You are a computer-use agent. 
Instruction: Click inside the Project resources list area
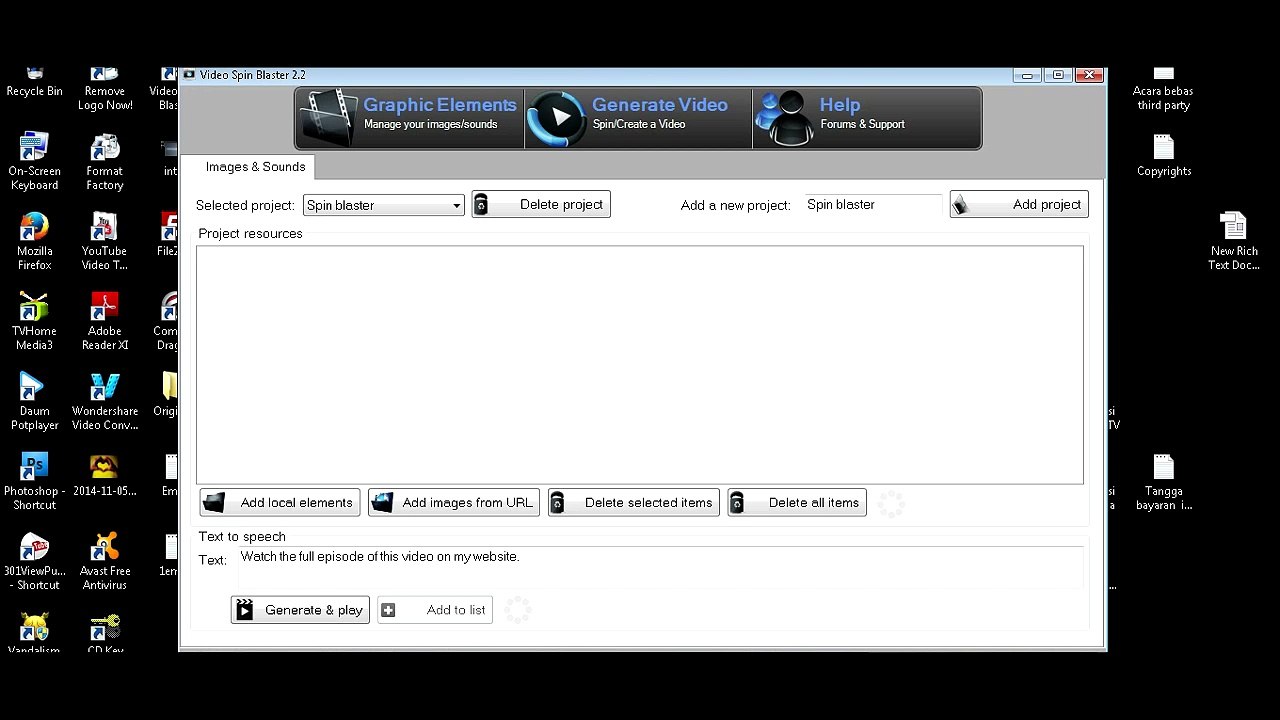click(x=639, y=365)
